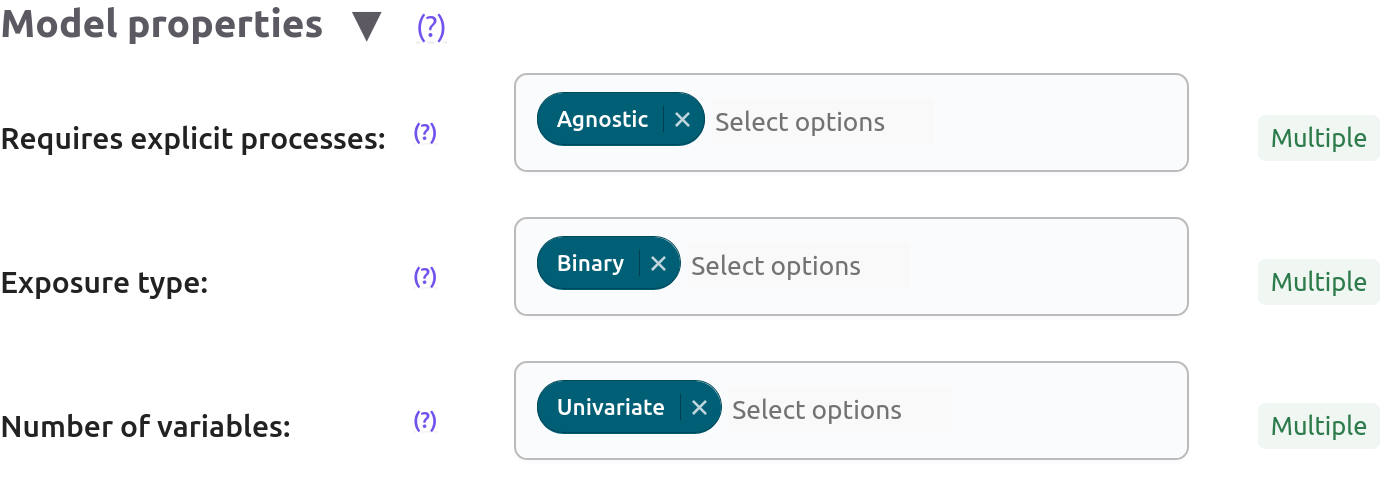Show help for Requires explicit processes
Viewport: 1380px width, 489px height.
(425, 133)
